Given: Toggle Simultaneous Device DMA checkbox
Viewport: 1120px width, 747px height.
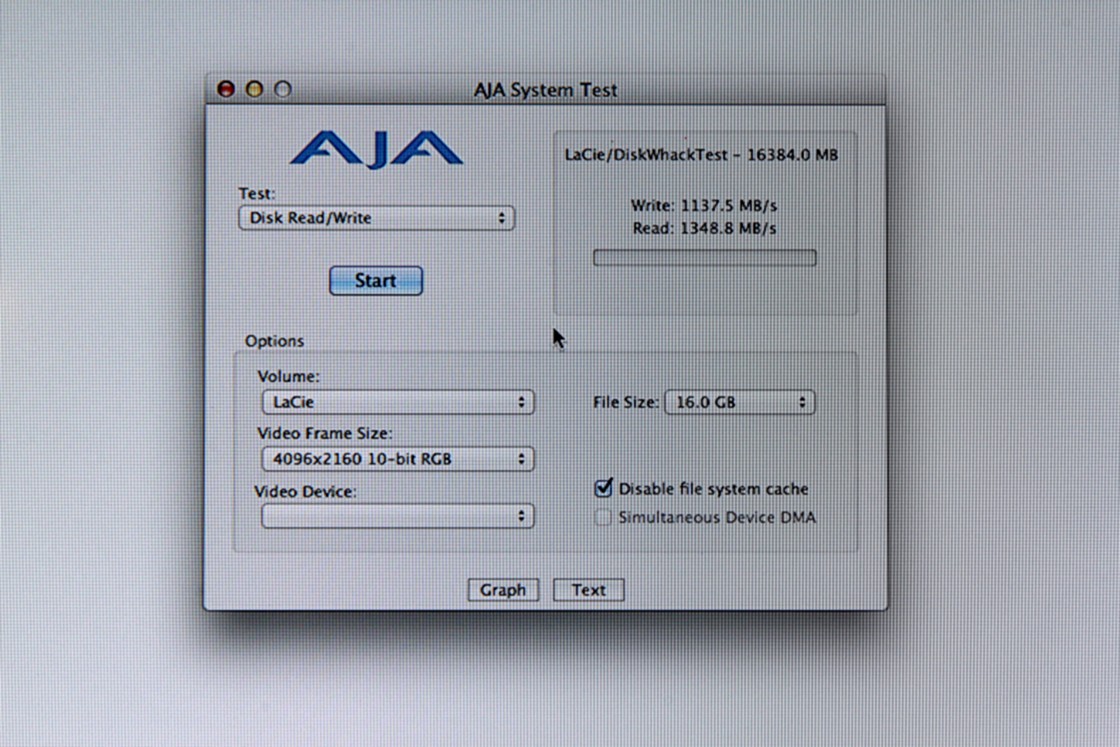Looking at the screenshot, I should pos(604,517).
